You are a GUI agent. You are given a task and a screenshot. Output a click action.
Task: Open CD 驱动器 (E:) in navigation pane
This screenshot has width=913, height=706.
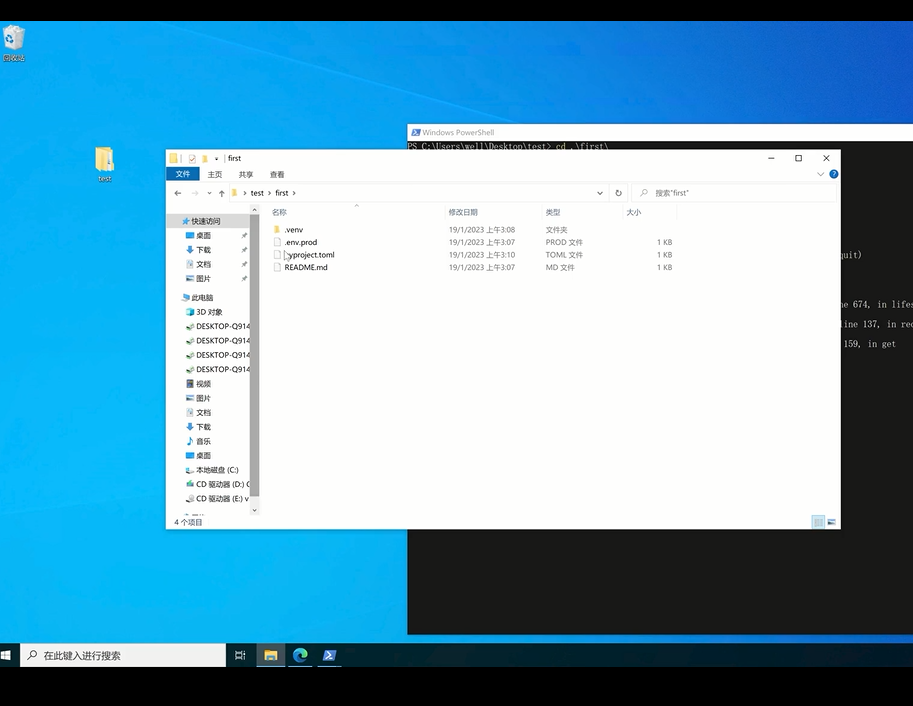217,499
